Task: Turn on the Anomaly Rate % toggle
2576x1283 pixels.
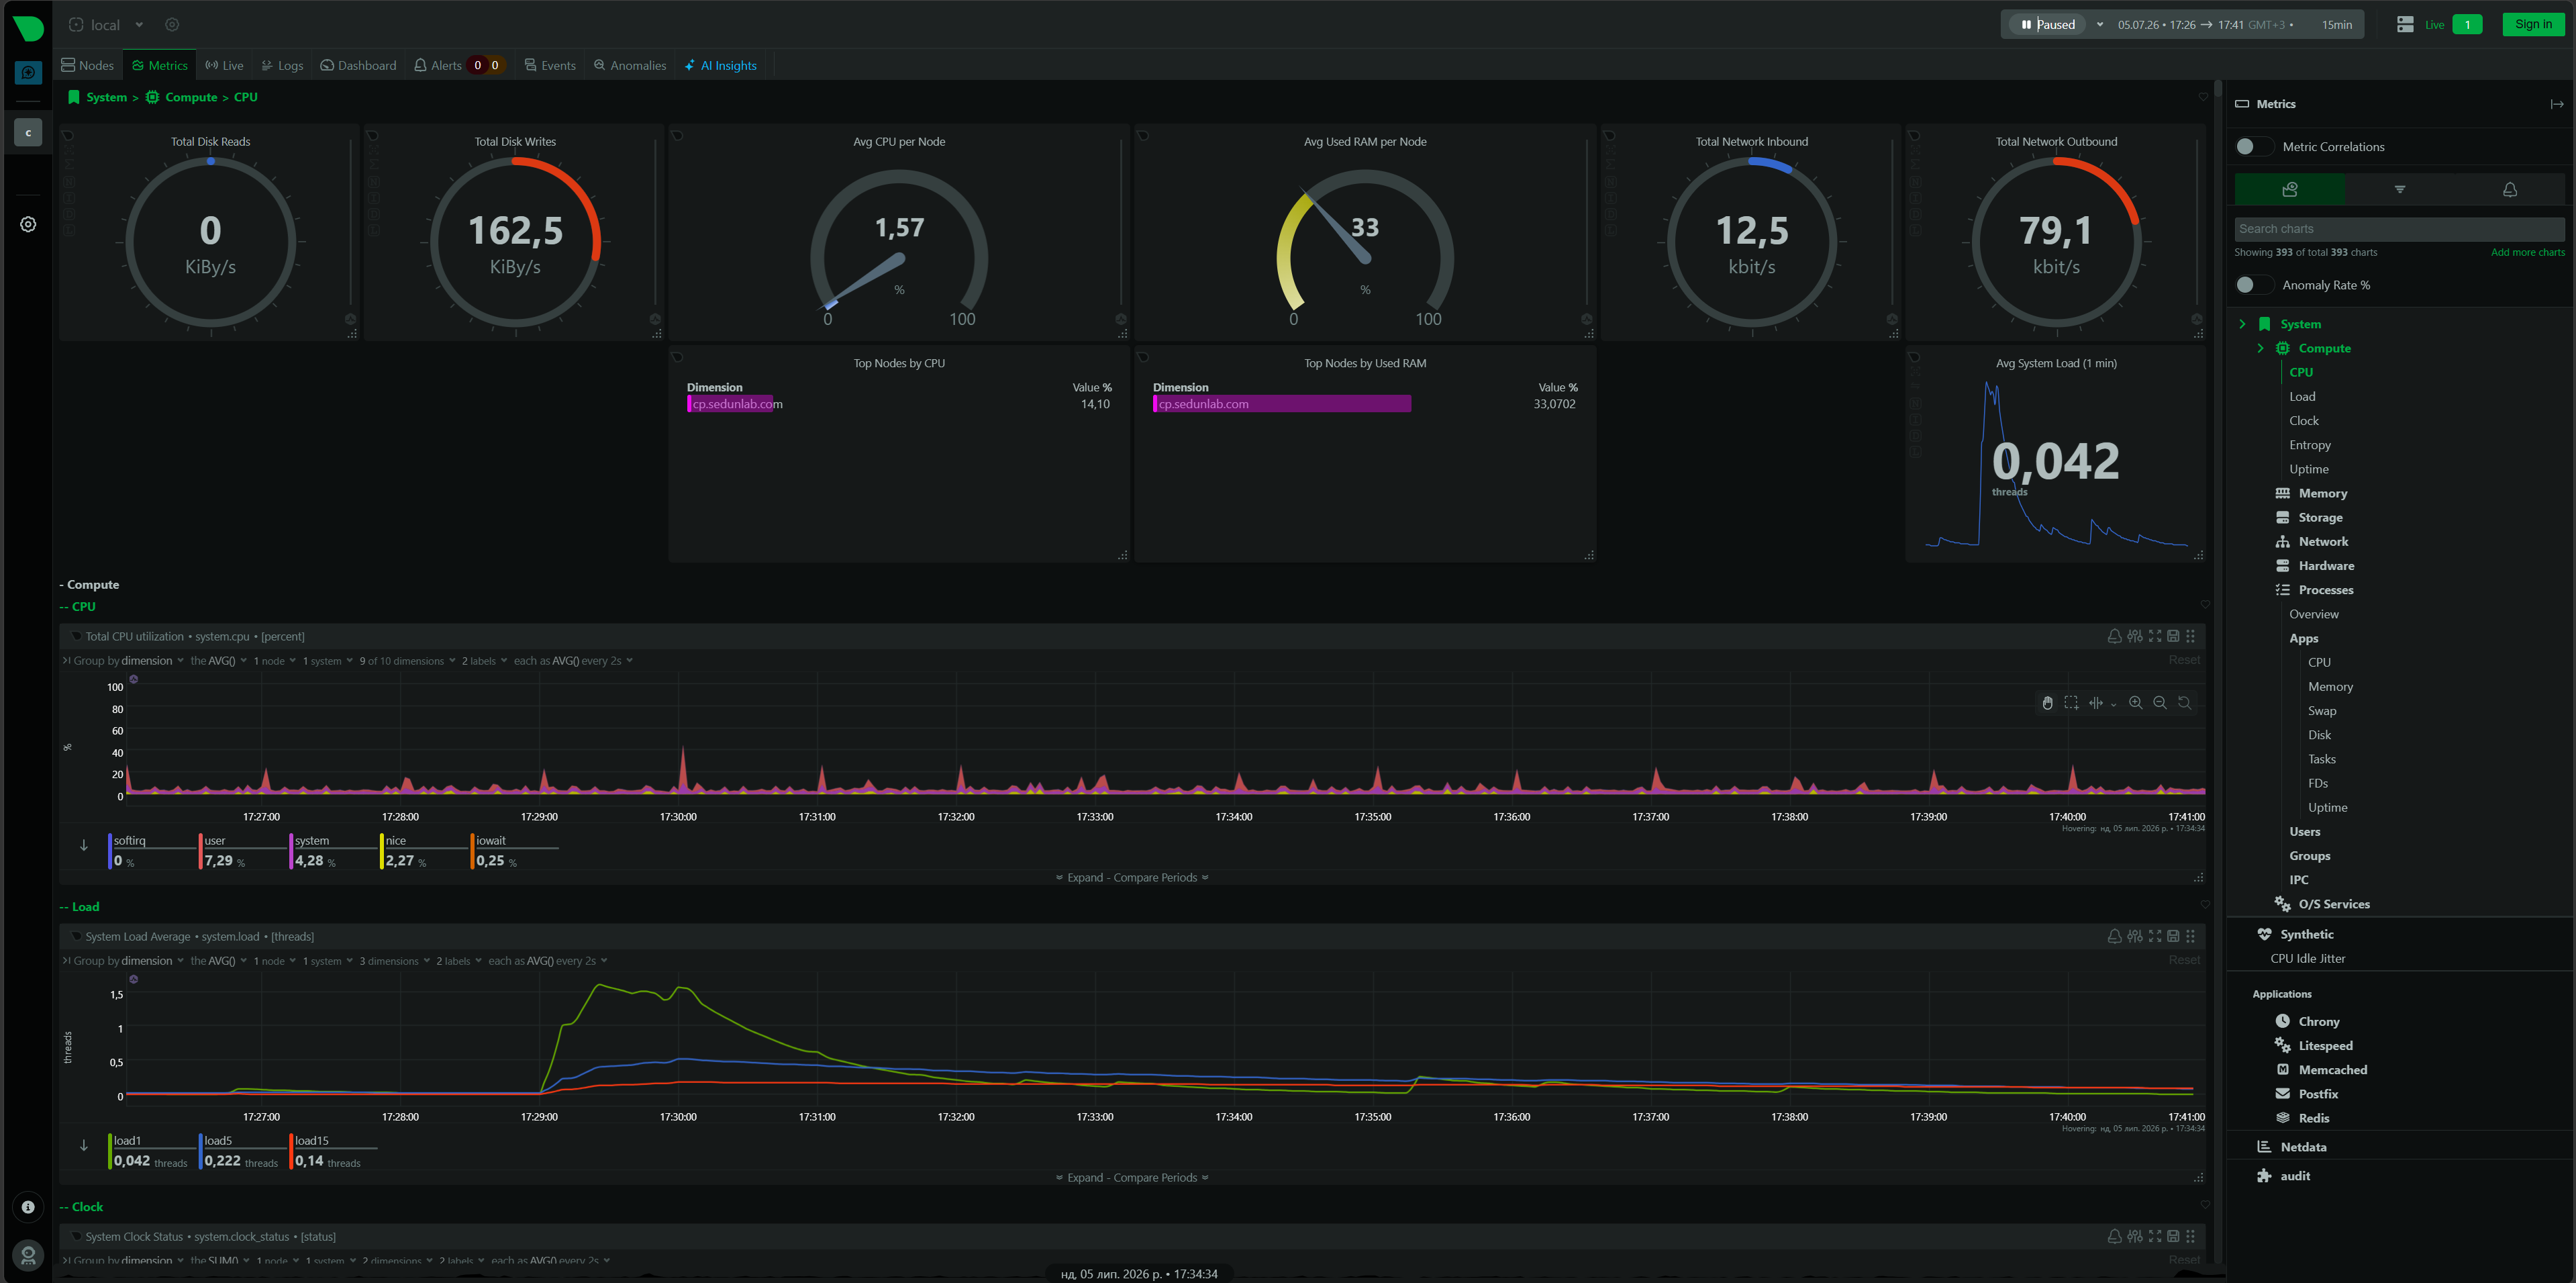Action: (2253, 285)
